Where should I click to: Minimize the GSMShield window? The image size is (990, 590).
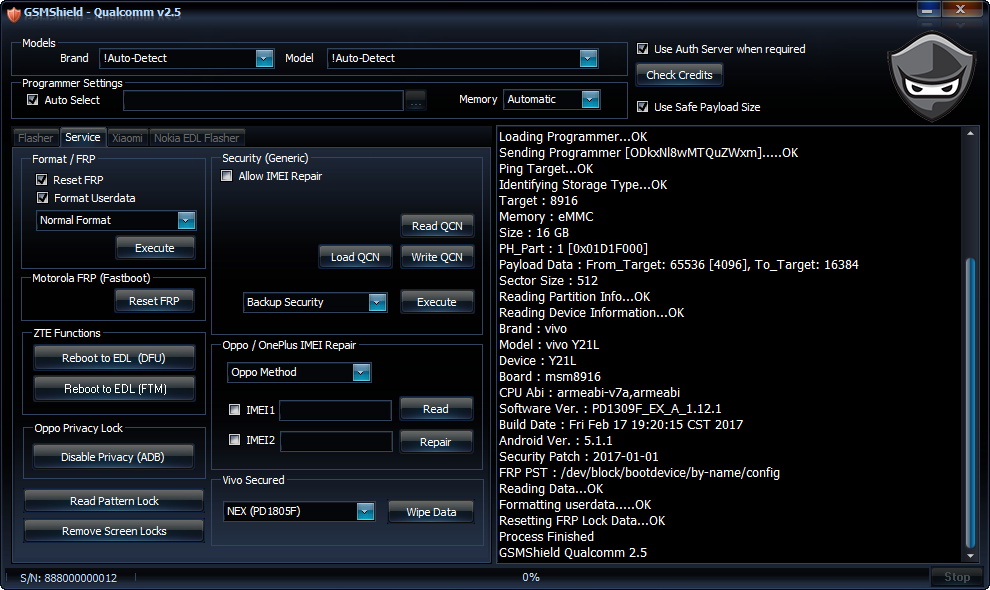click(x=927, y=9)
